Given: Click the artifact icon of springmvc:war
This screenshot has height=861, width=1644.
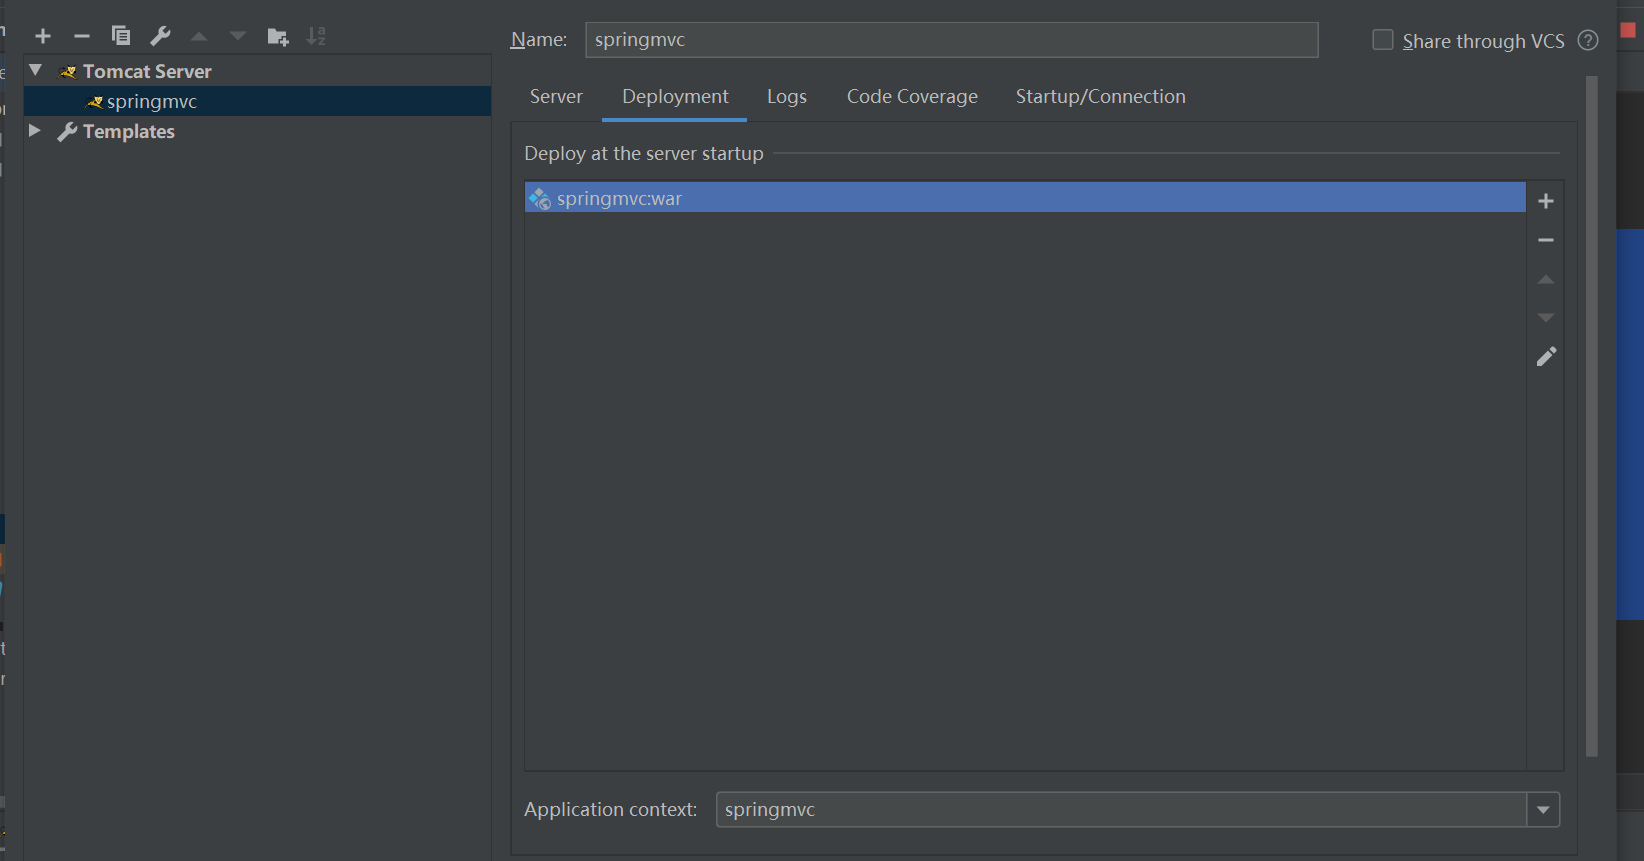Looking at the screenshot, I should point(540,199).
